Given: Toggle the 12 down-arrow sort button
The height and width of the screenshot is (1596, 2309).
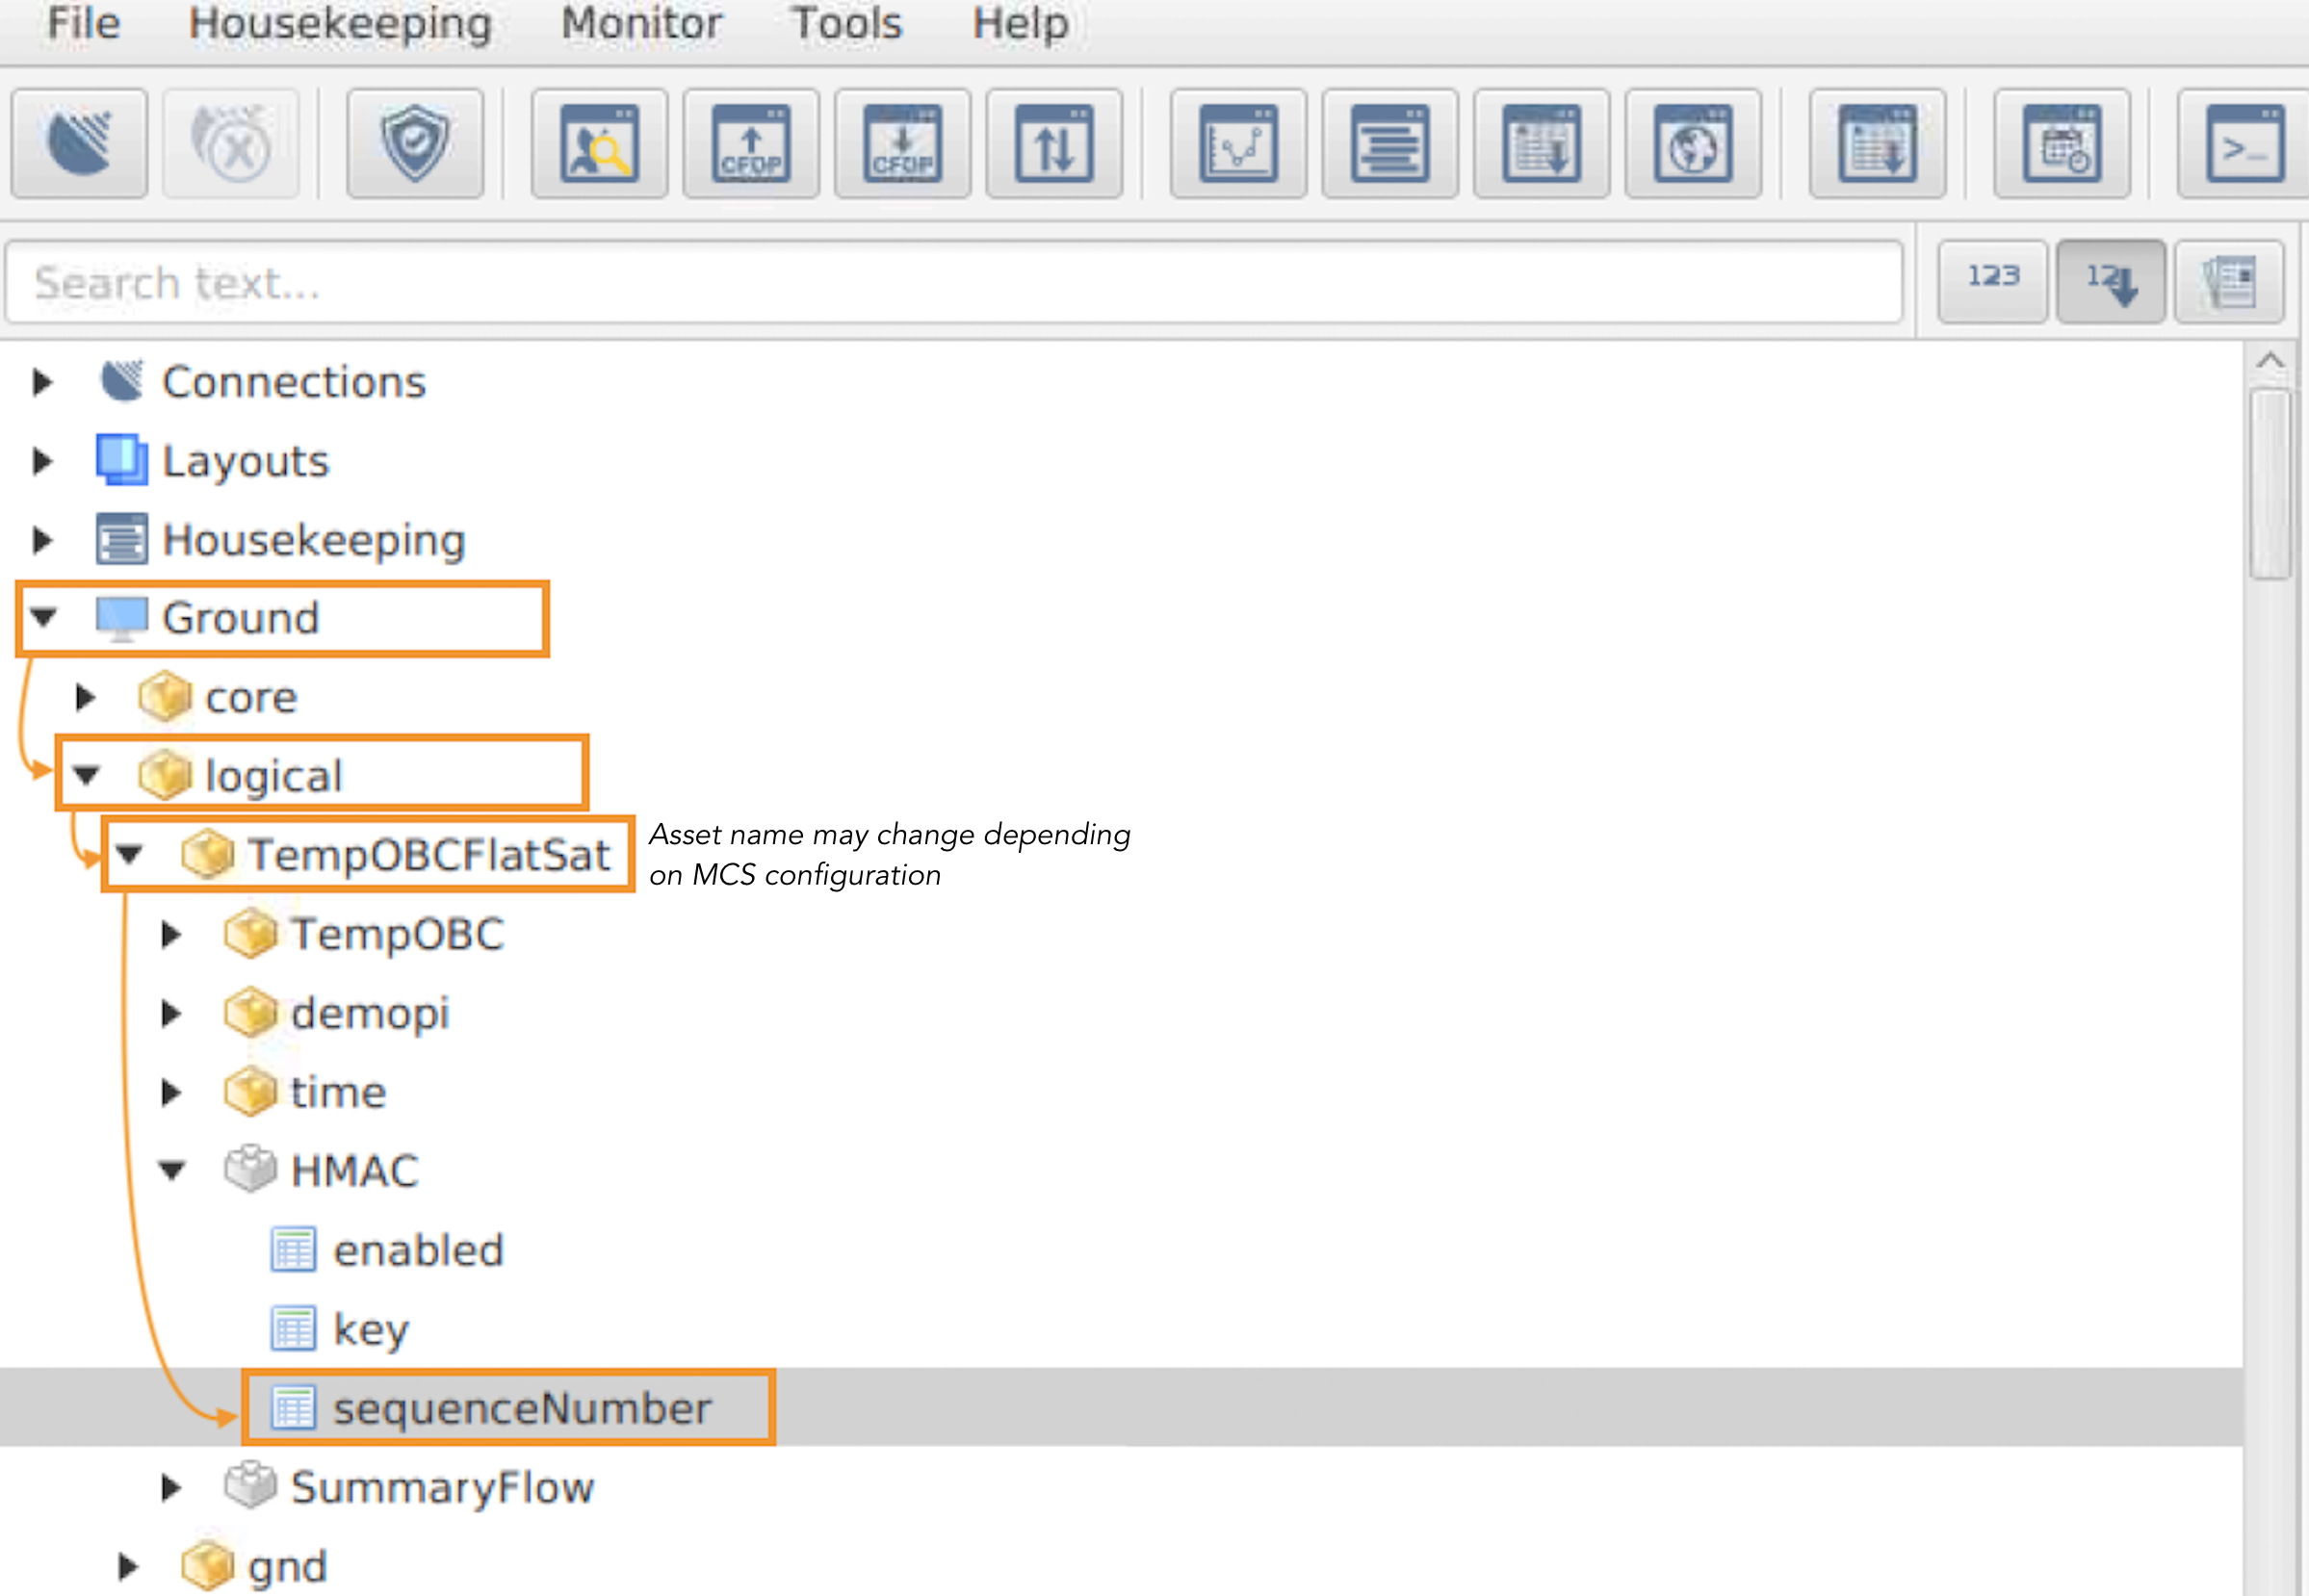Looking at the screenshot, I should pos(2110,281).
